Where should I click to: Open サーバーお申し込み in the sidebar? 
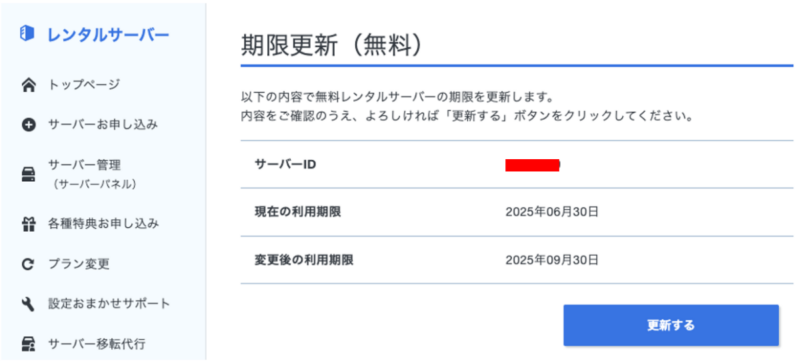(103, 125)
